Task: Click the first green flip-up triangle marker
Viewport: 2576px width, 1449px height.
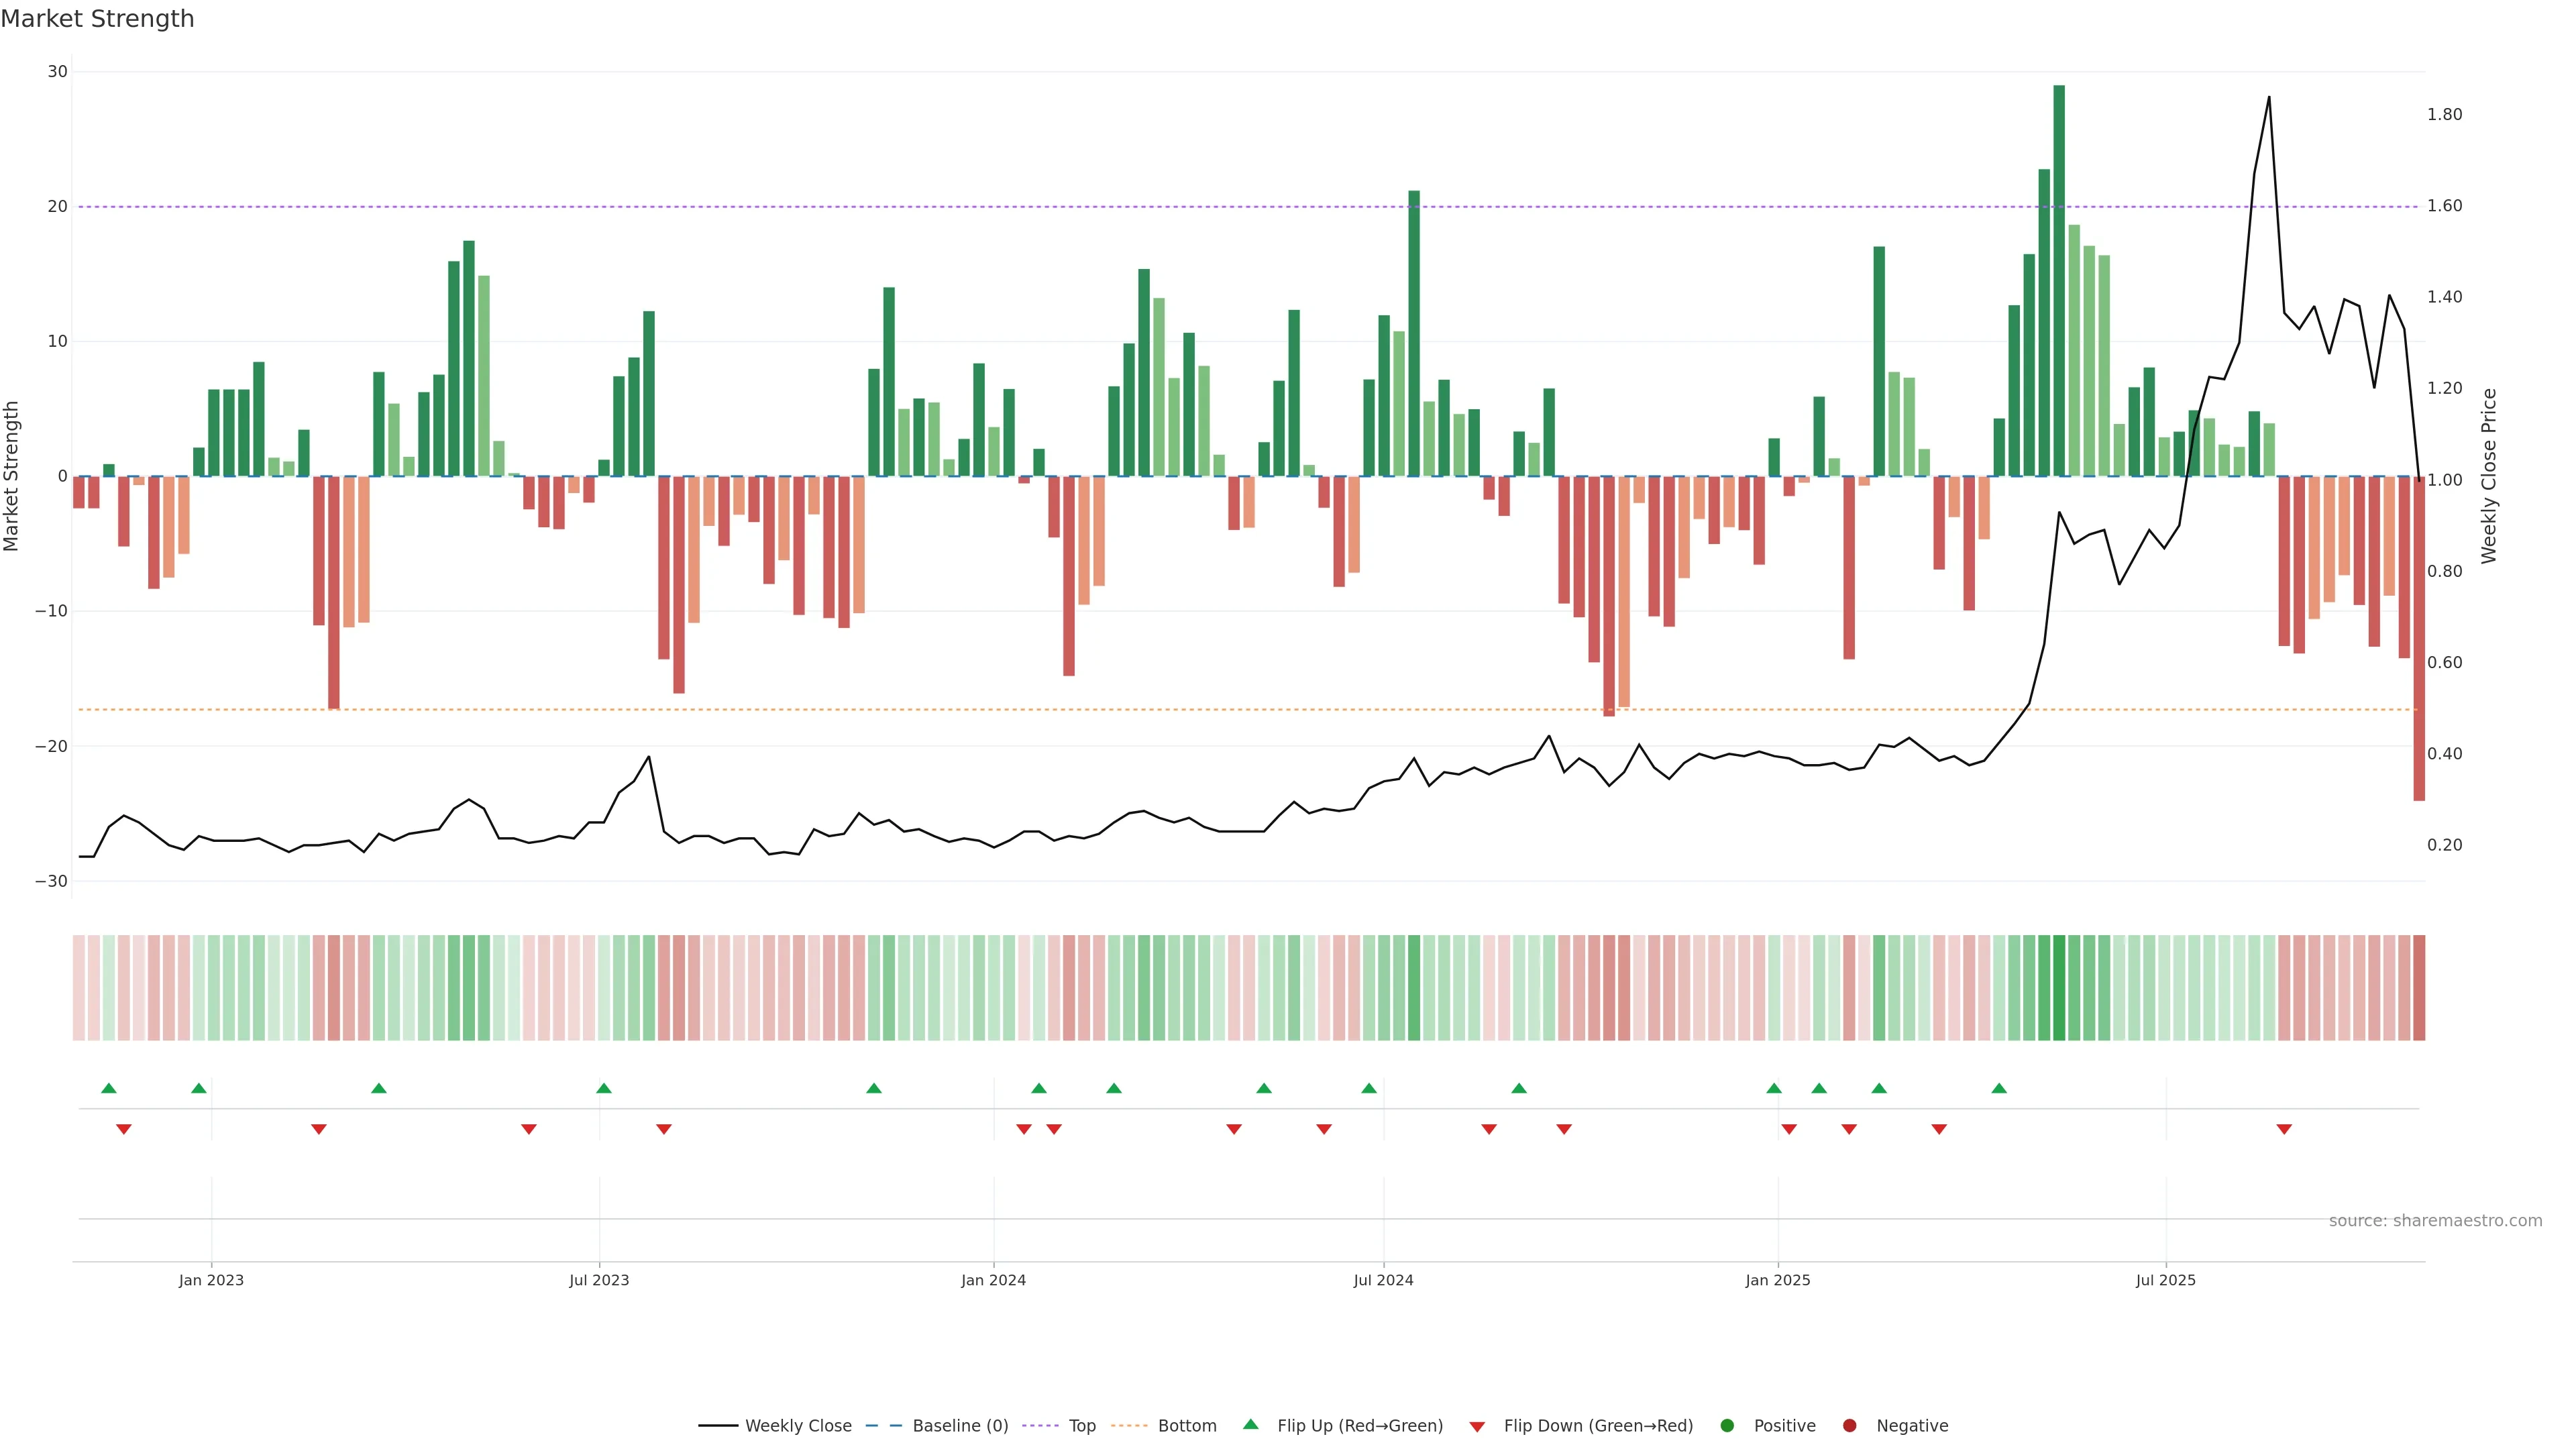Action: tap(109, 1088)
